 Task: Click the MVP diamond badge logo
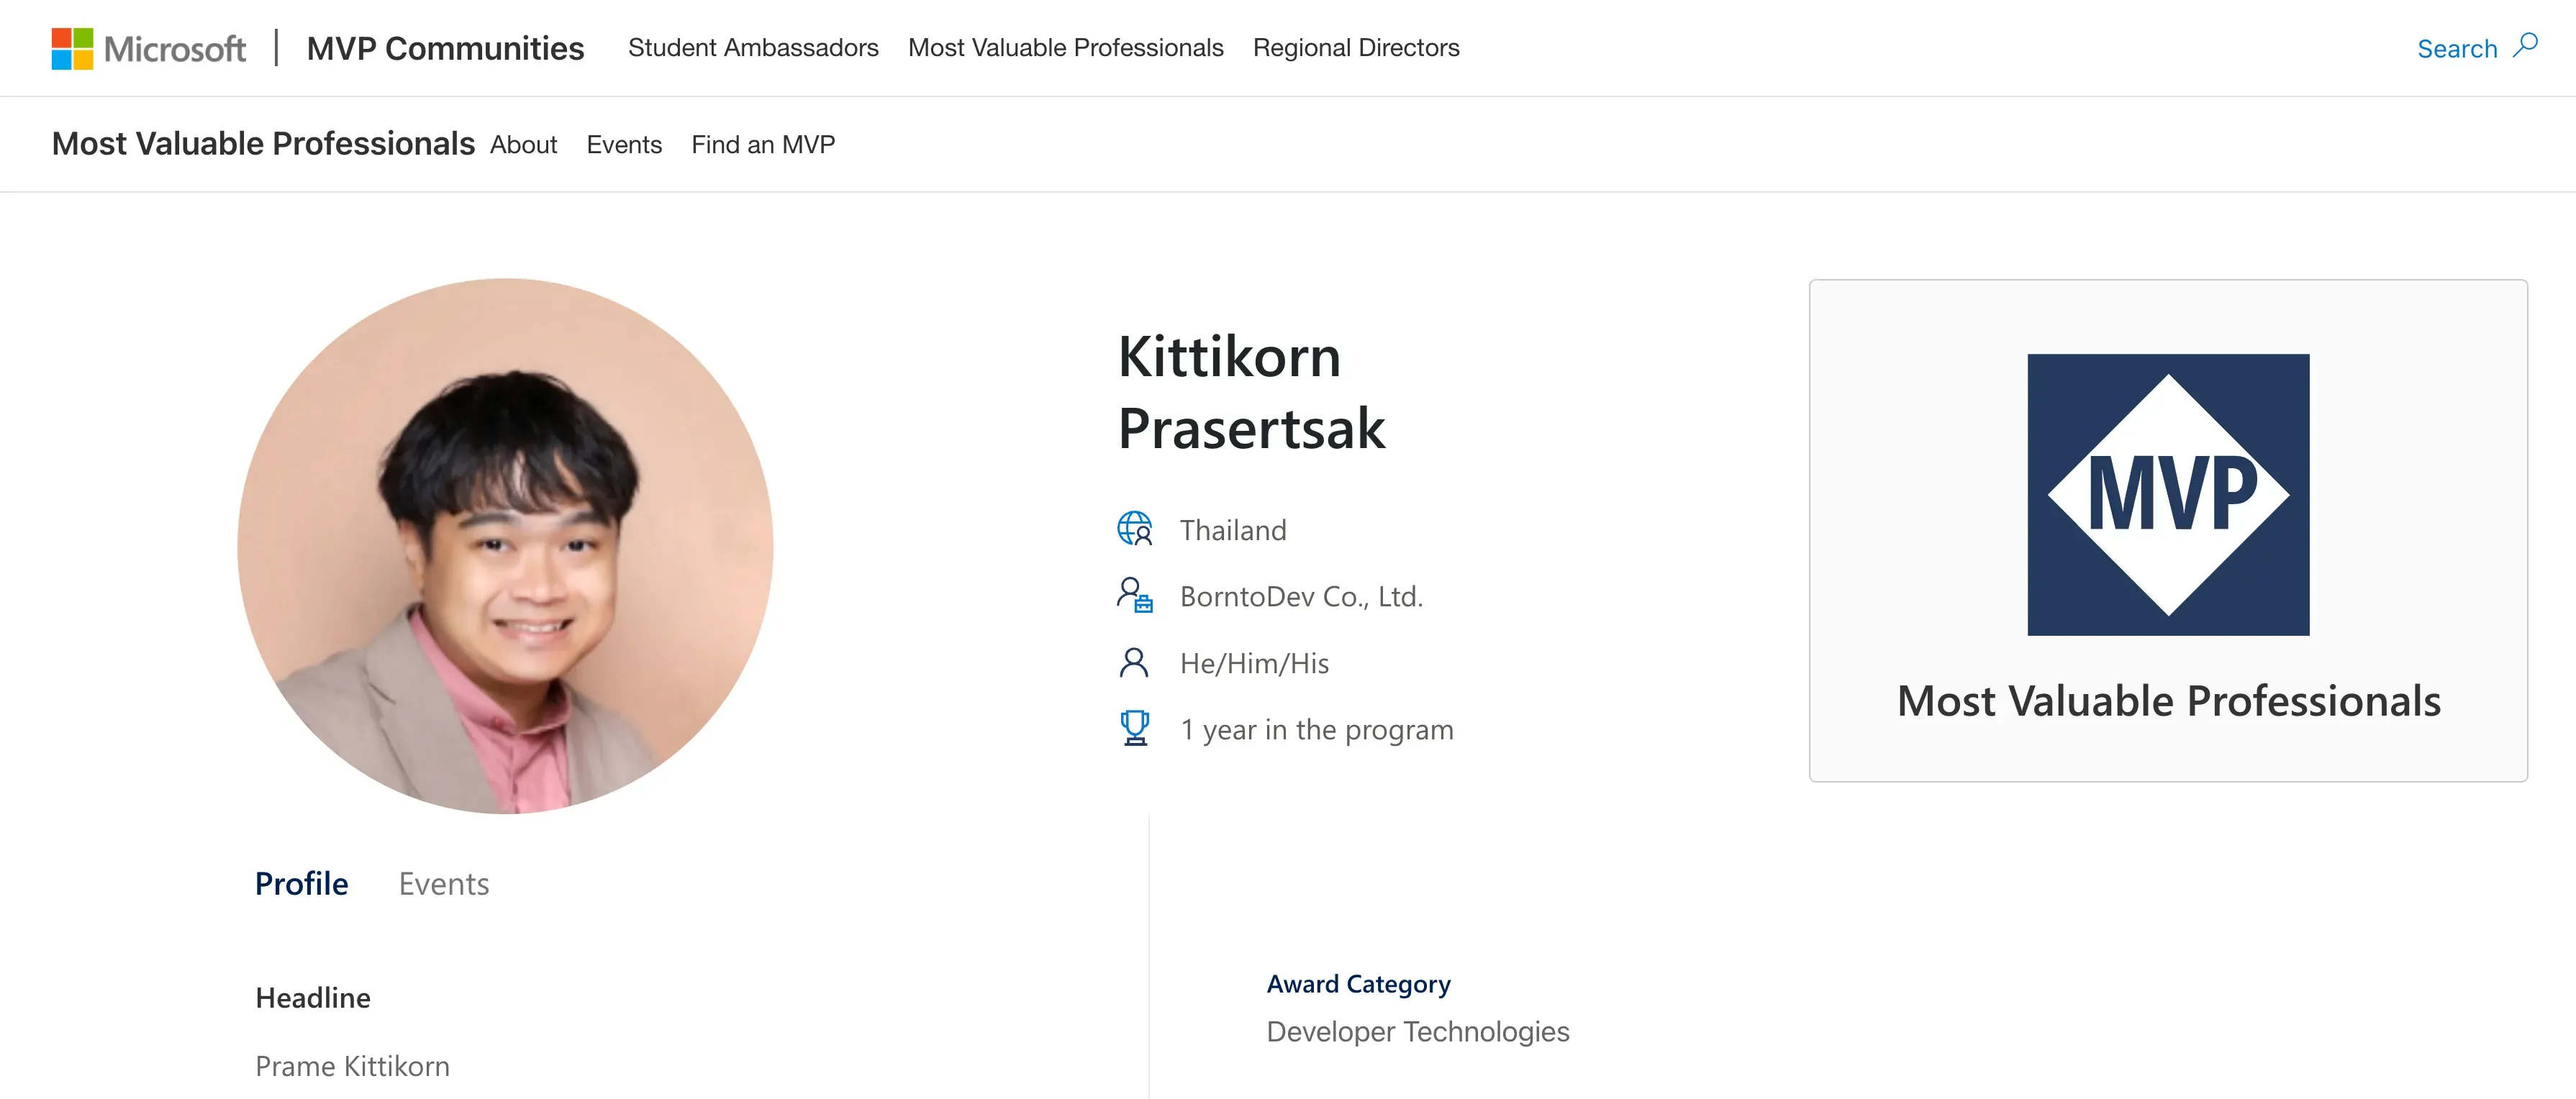[2168, 495]
